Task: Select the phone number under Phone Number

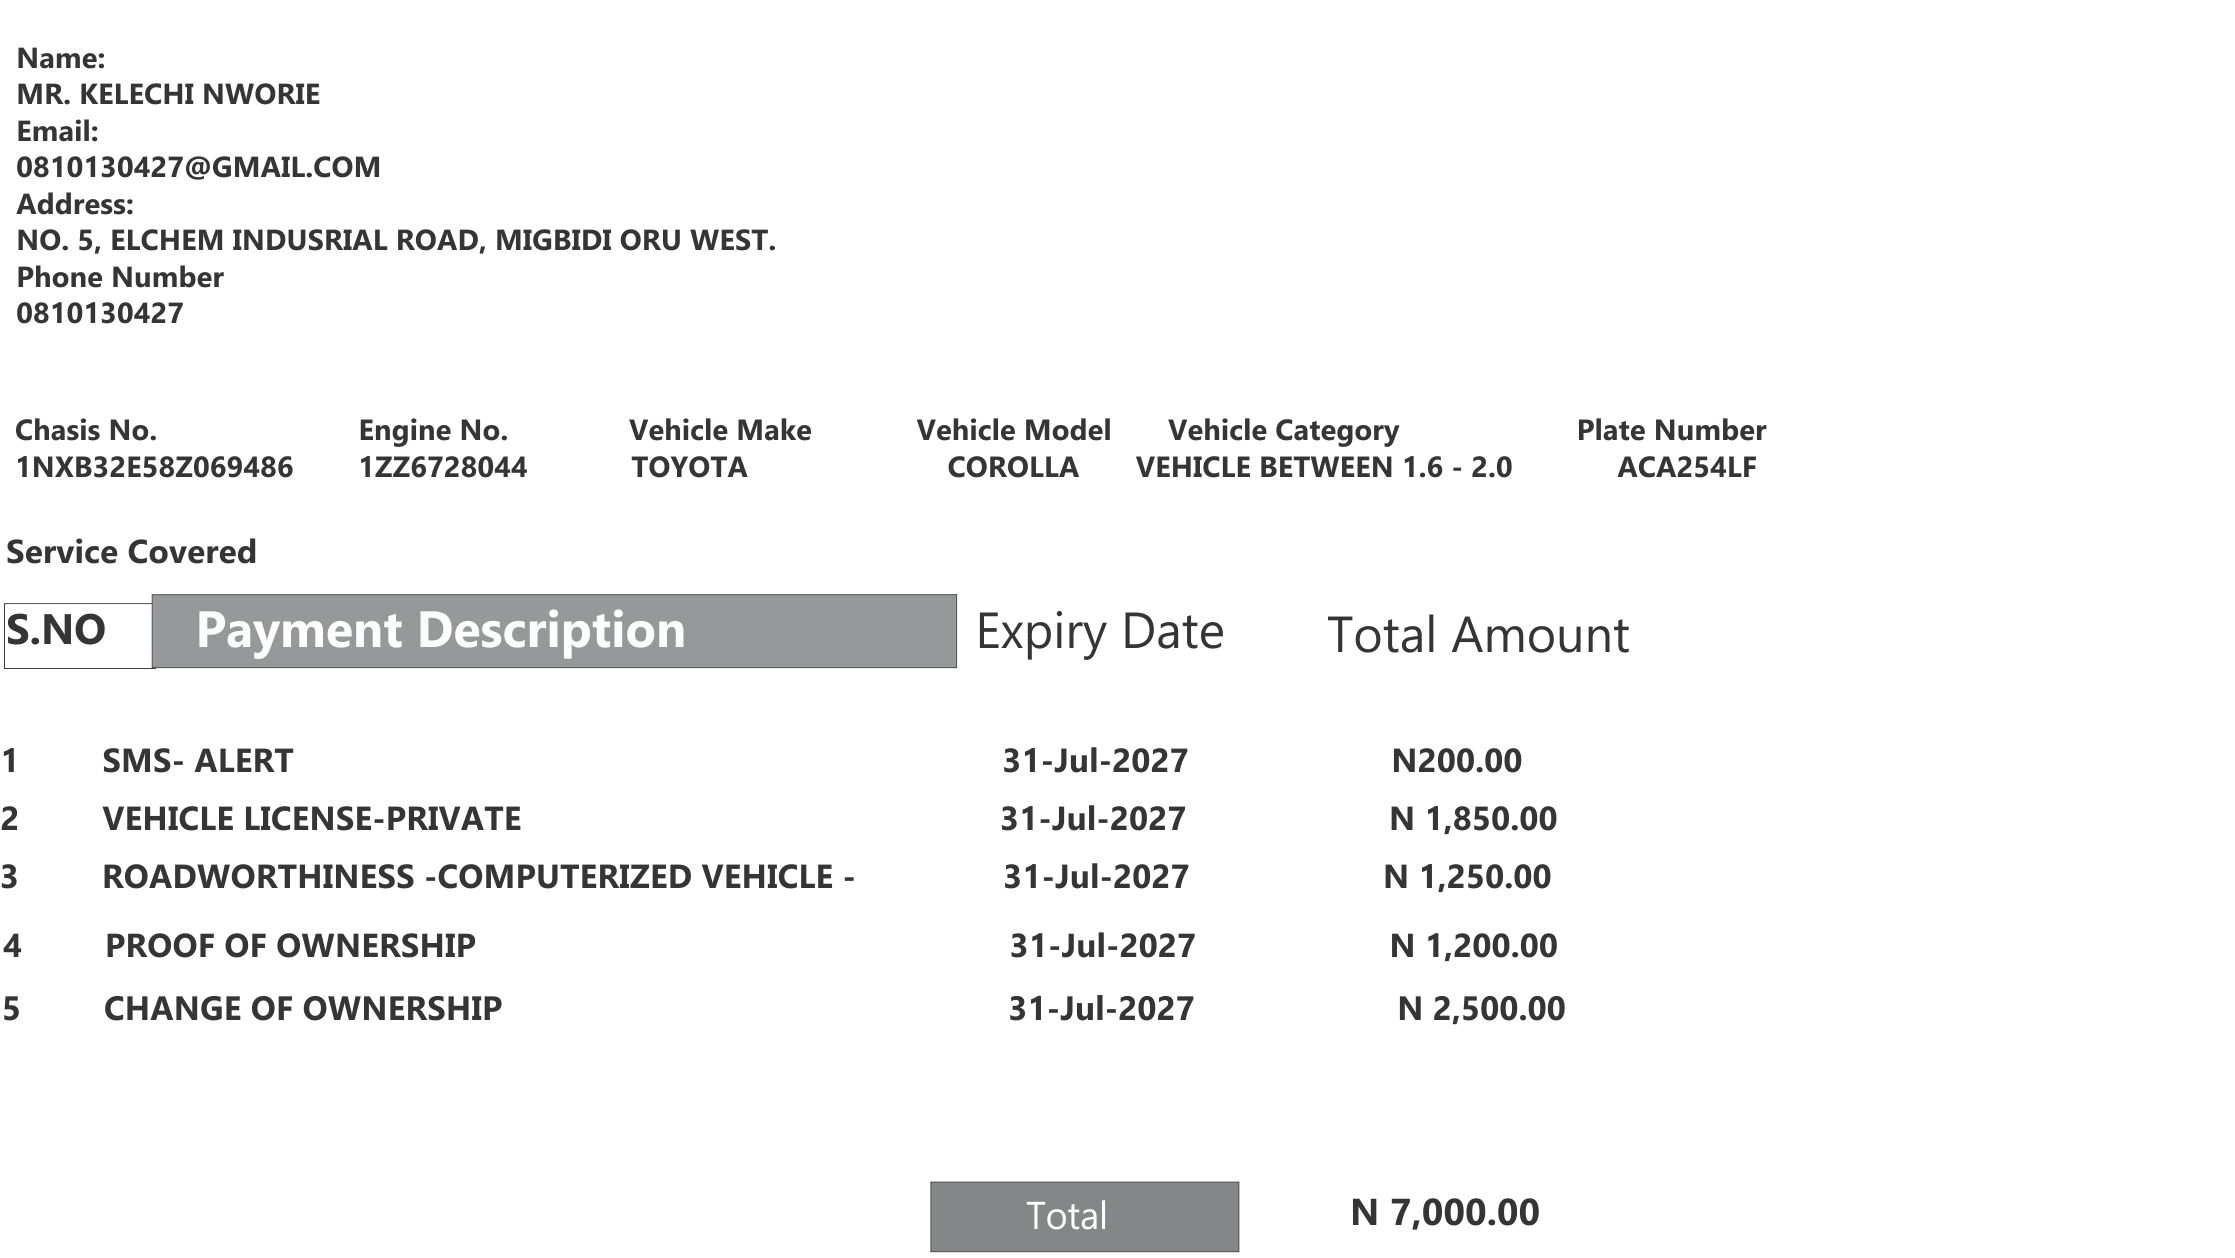Action: (x=100, y=313)
